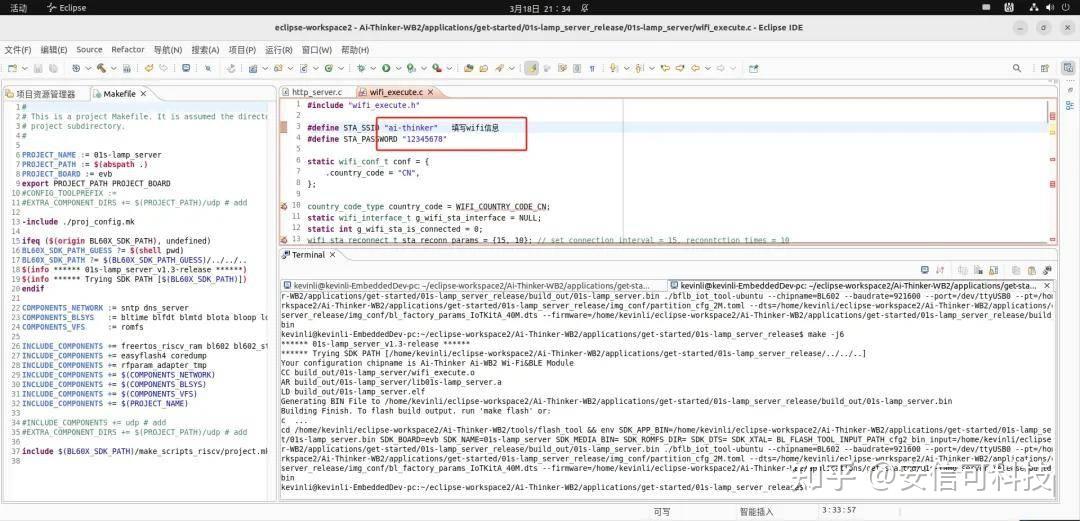The height and width of the screenshot is (521, 1080).
Task: Click the New C Source File icon
Action: 304,68
